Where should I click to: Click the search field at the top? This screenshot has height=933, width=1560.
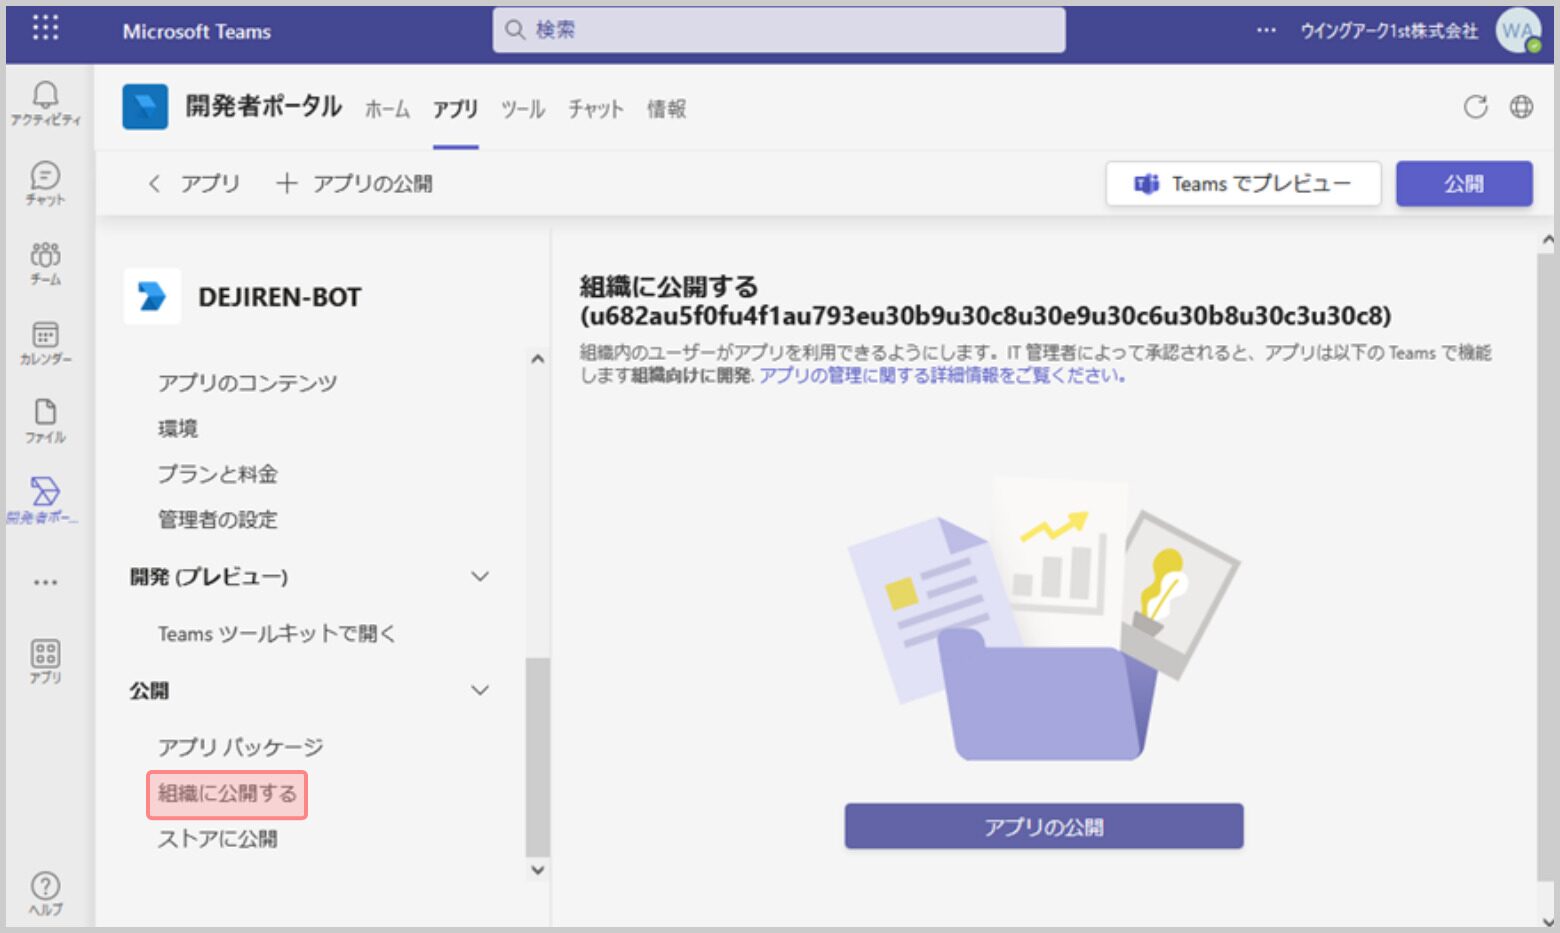coord(778,30)
